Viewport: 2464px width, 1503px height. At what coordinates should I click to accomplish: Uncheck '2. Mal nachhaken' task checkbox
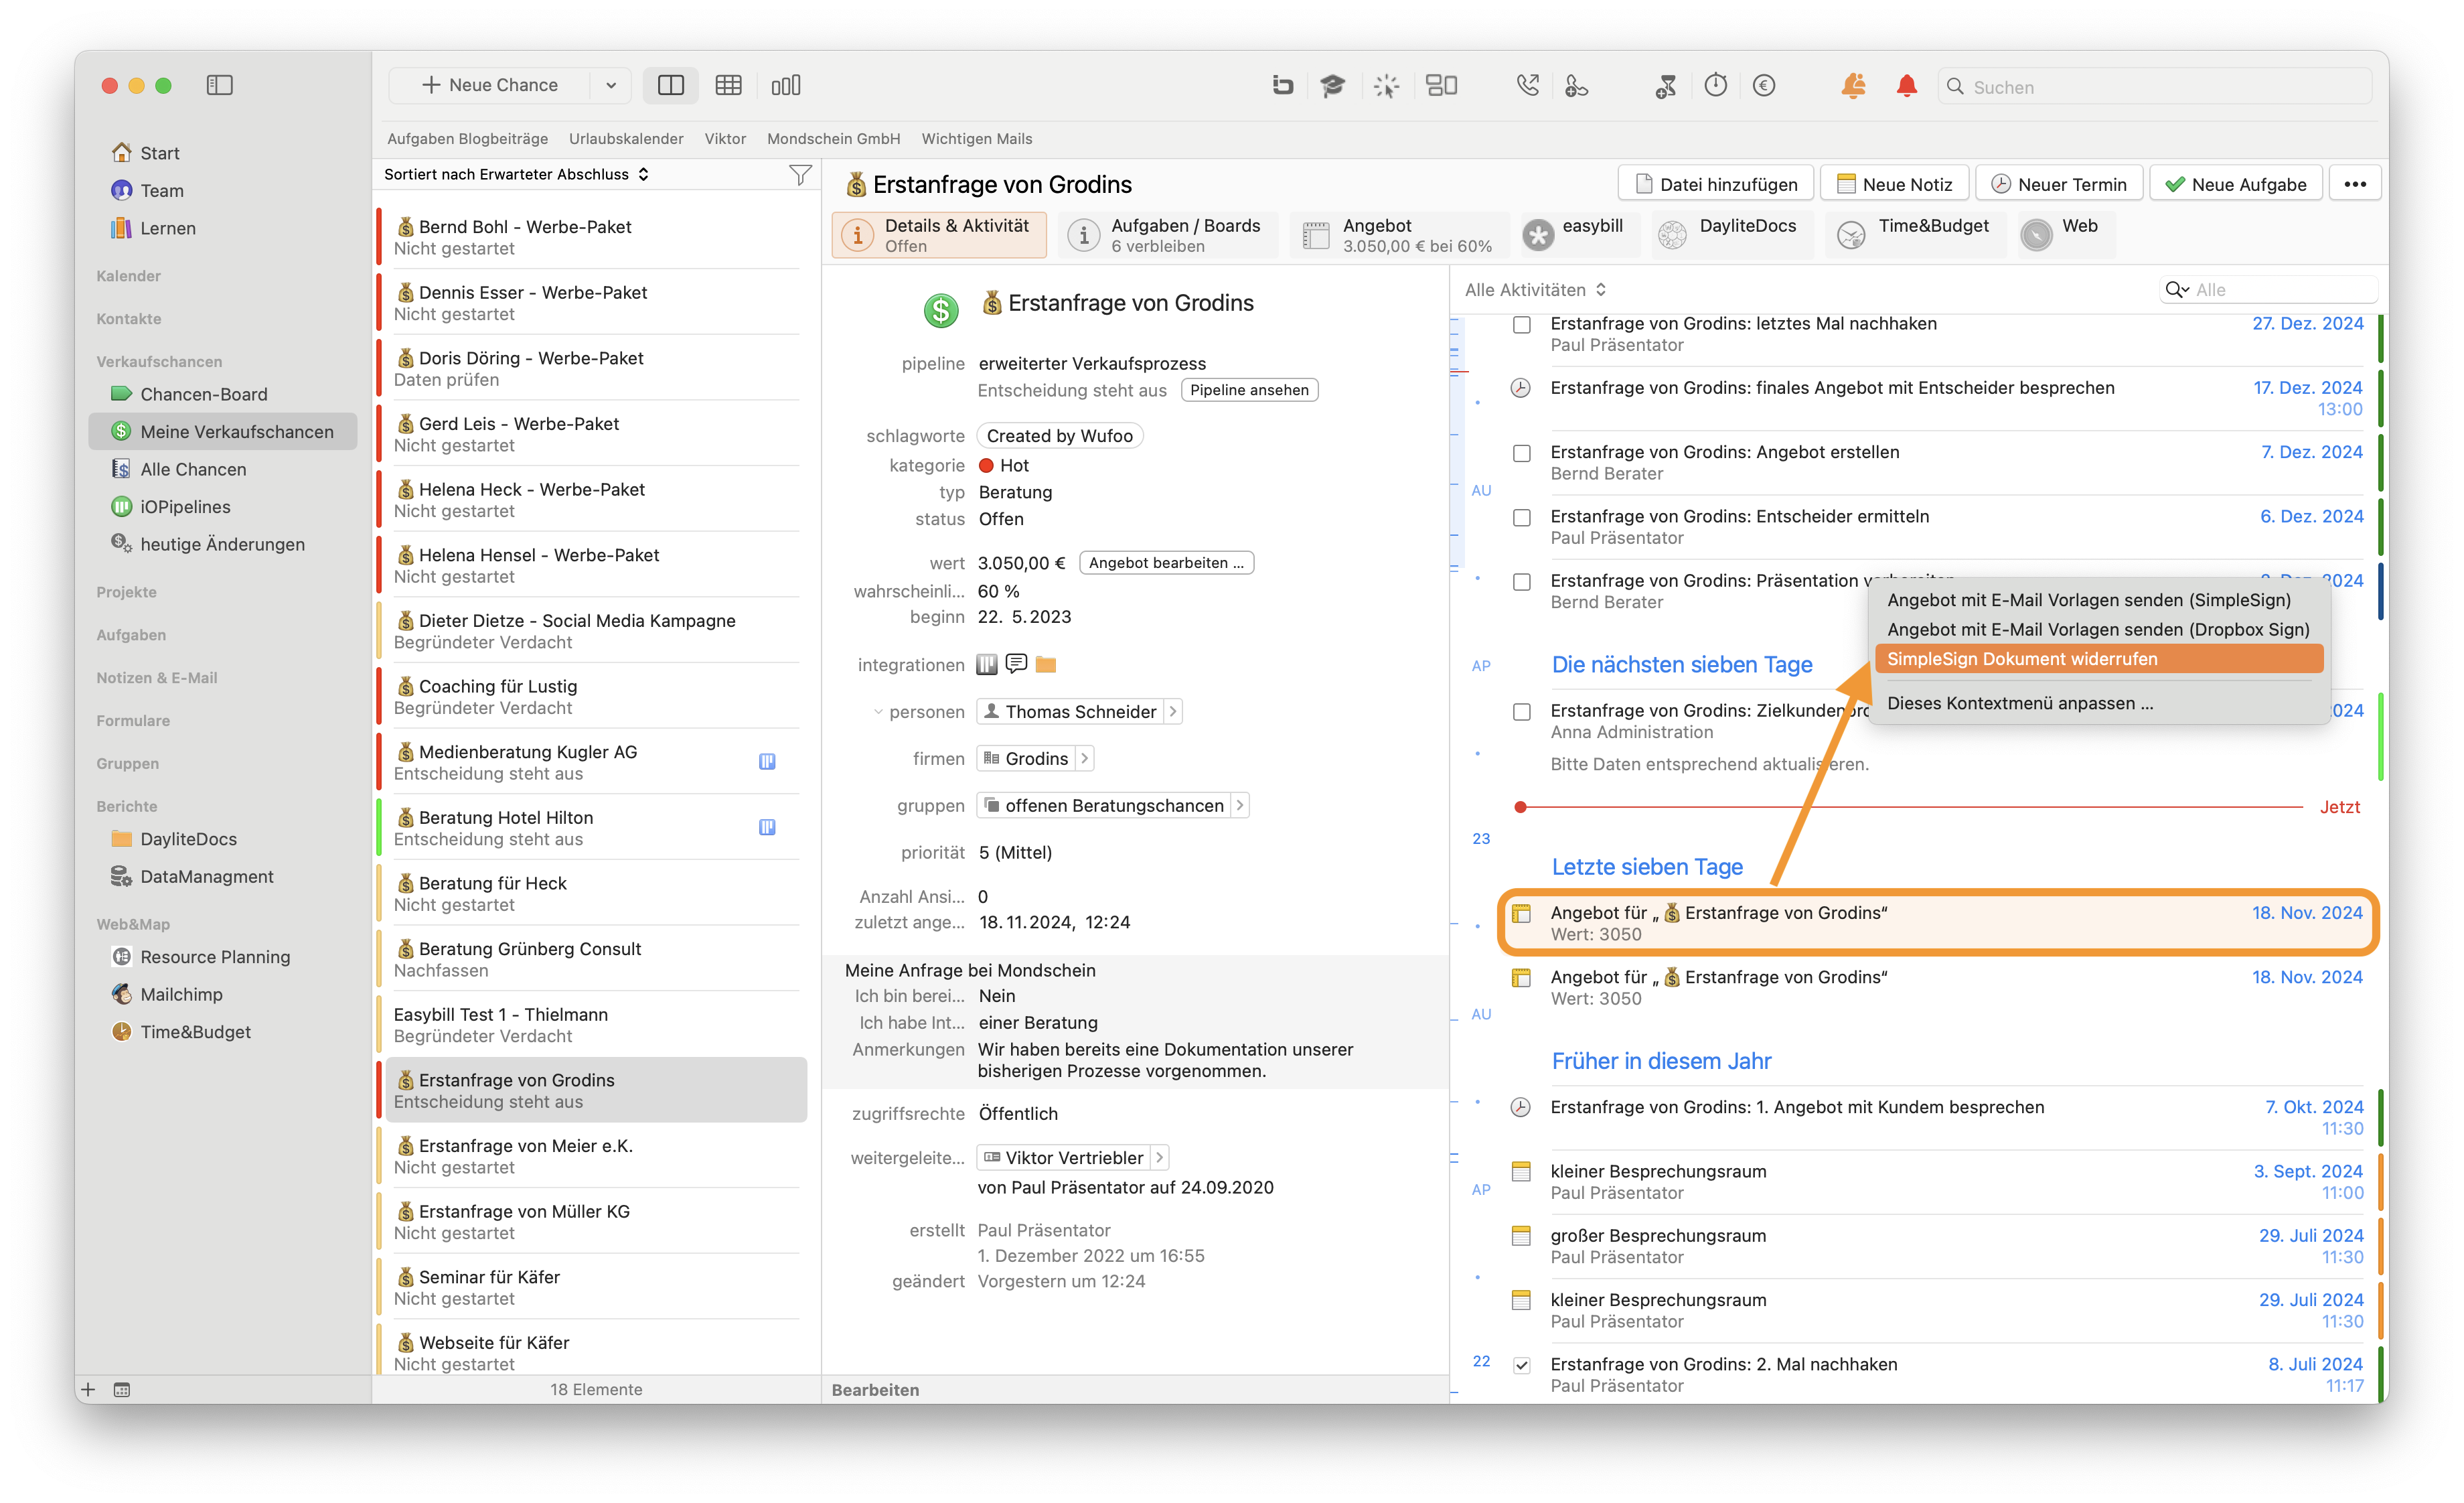point(1522,1366)
